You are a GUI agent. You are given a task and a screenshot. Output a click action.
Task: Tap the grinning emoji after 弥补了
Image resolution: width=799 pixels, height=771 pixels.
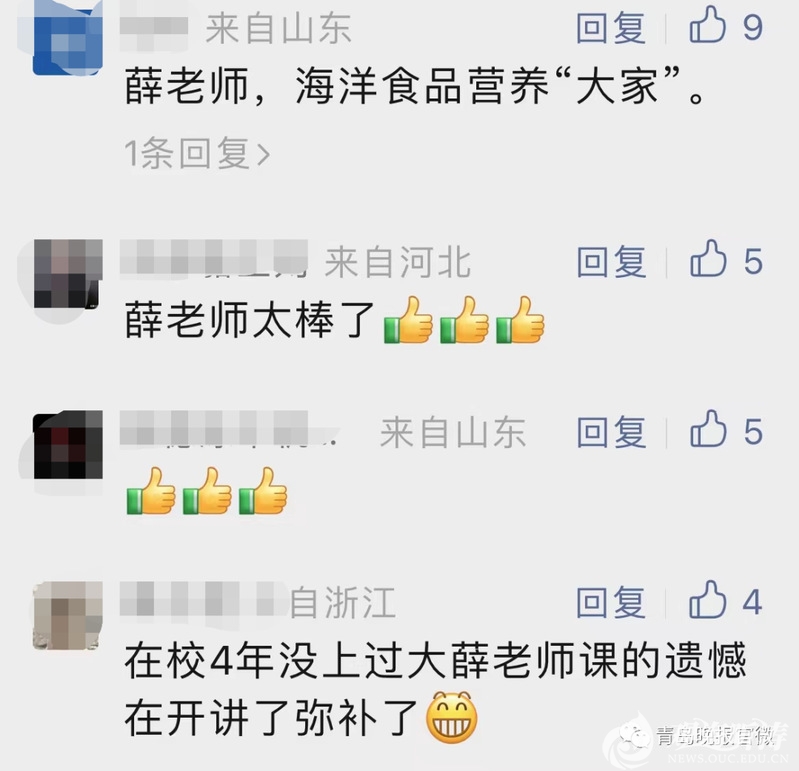[451, 717]
